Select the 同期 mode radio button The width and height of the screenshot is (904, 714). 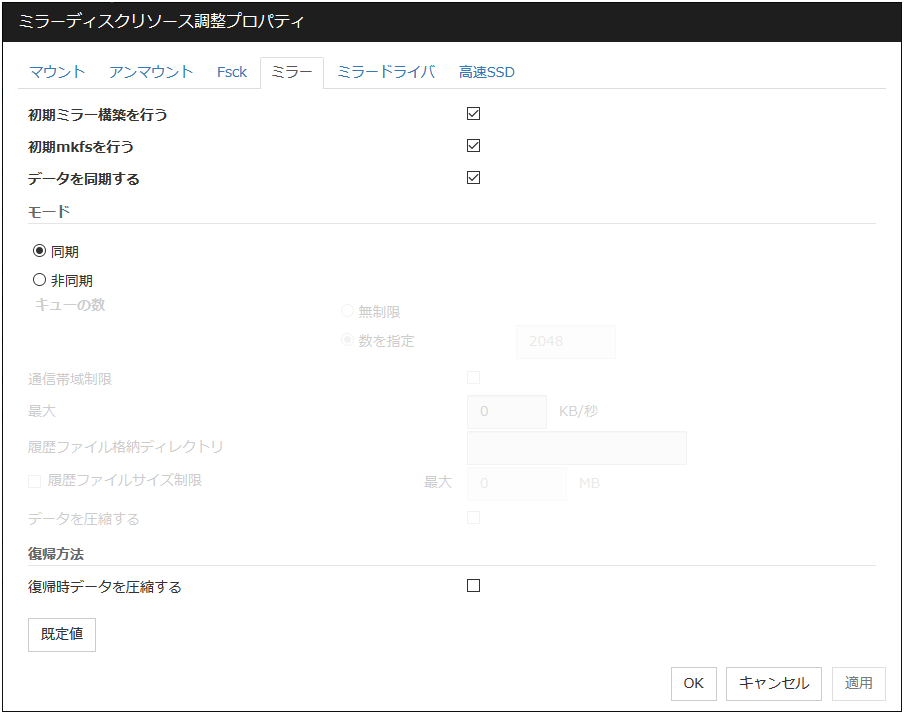[x=40, y=251]
